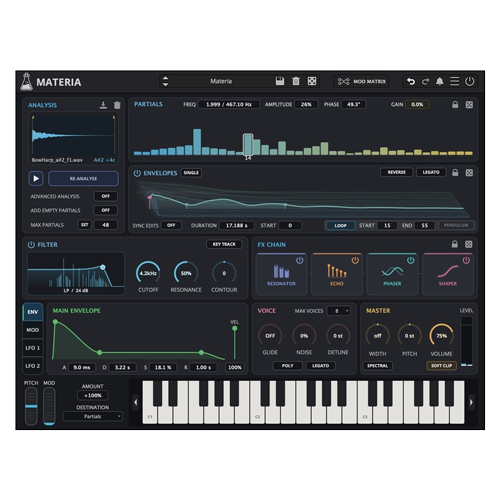Randomize the preset with the header dice icon
The width and height of the screenshot is (500, 500).
[x=312, y=81]
